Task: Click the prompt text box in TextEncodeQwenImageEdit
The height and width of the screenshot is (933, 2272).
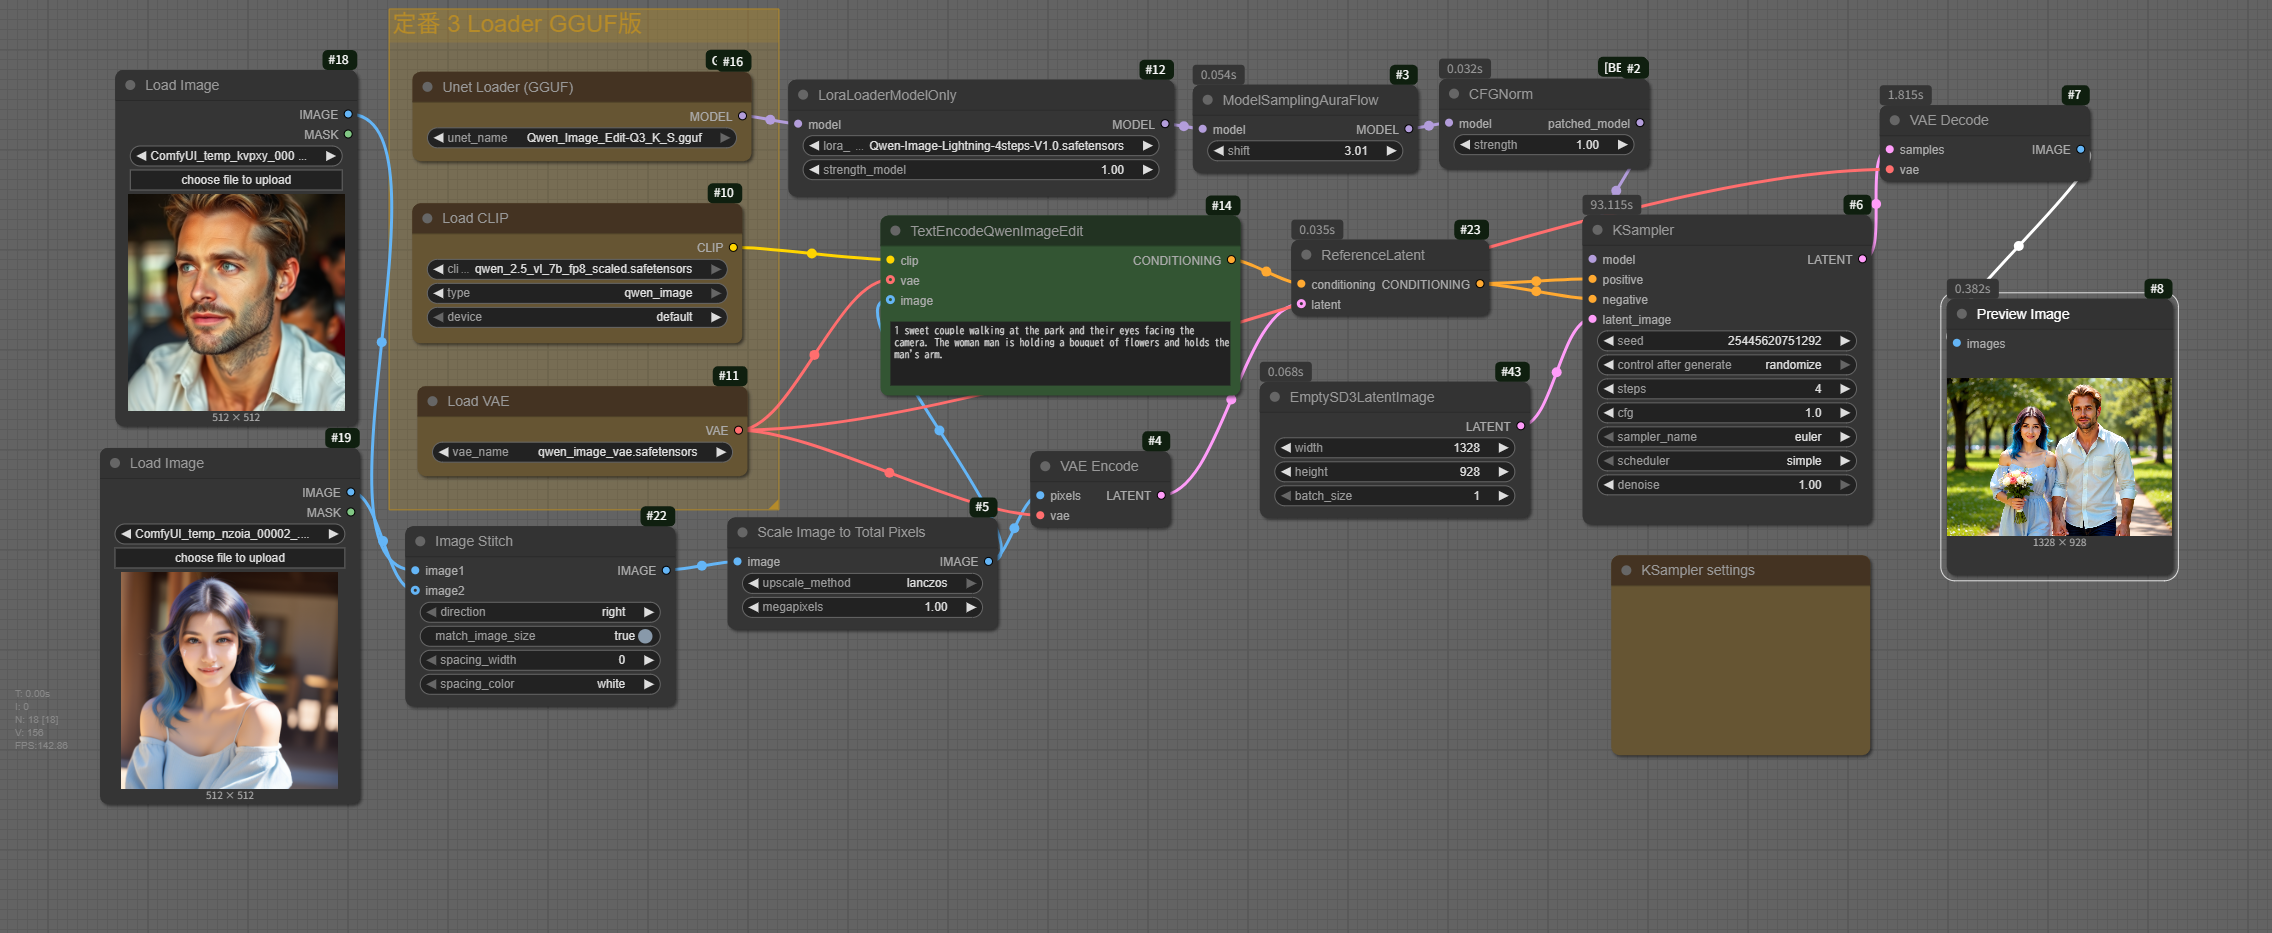Action: pos(1060,354)
